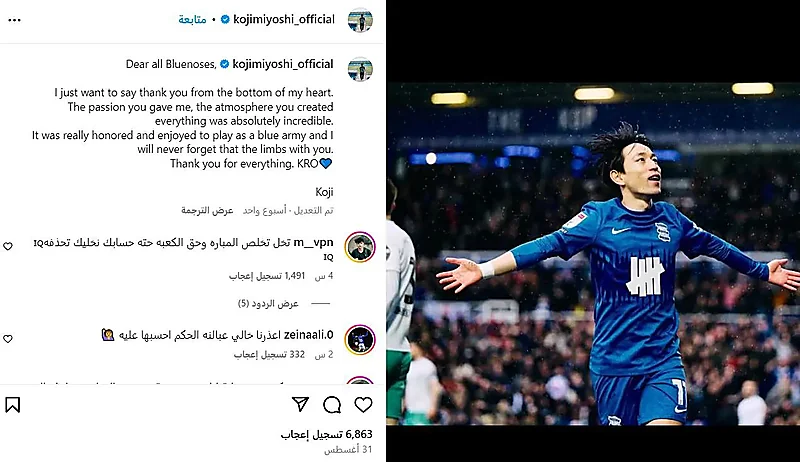Open kojimiyoshi_official header profile picture
Viewport: 800px width, 462px height.
click(x=360, y=20)
